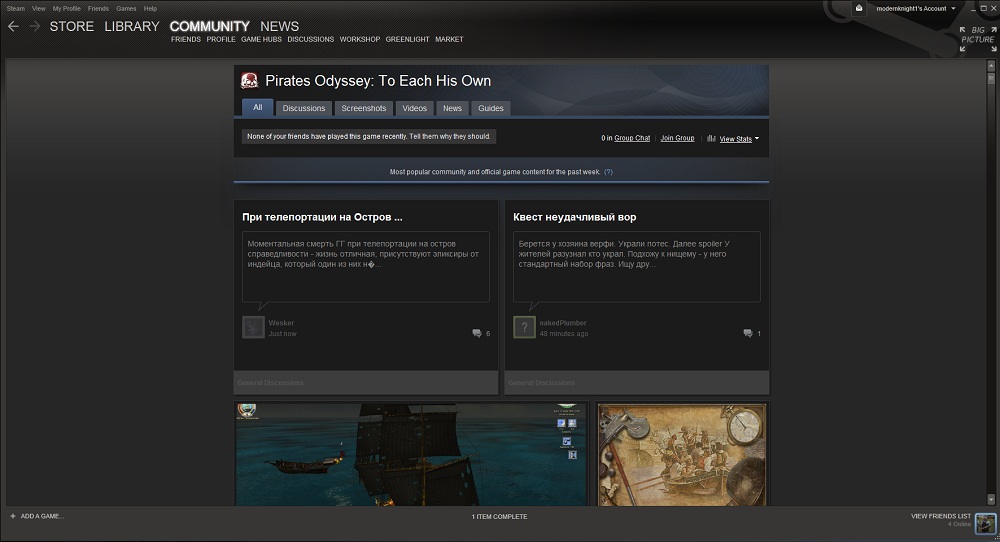Click Wesker's avatar on first discussion

tap(253, 327)
